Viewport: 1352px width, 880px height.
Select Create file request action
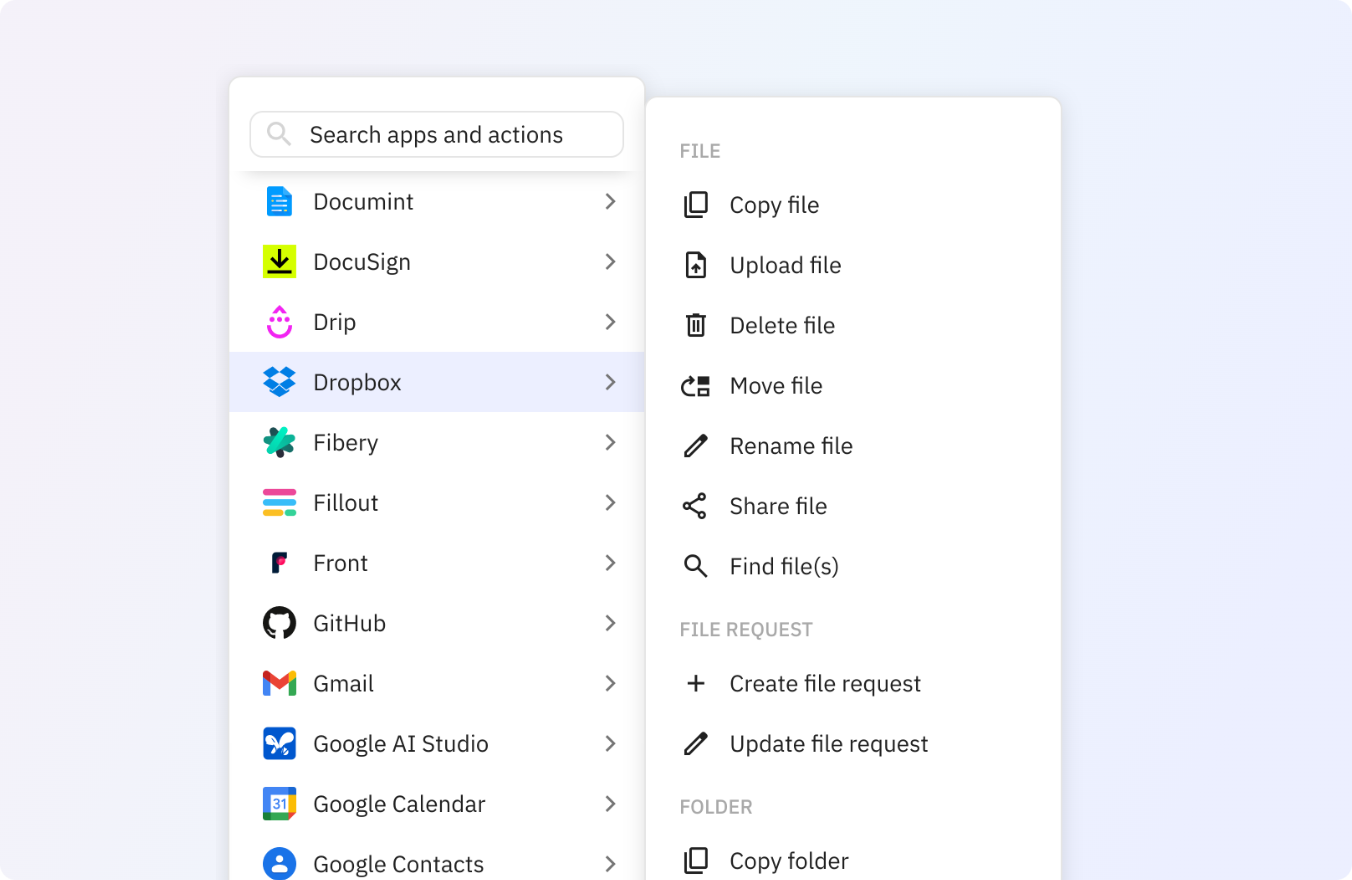point(853,684)
